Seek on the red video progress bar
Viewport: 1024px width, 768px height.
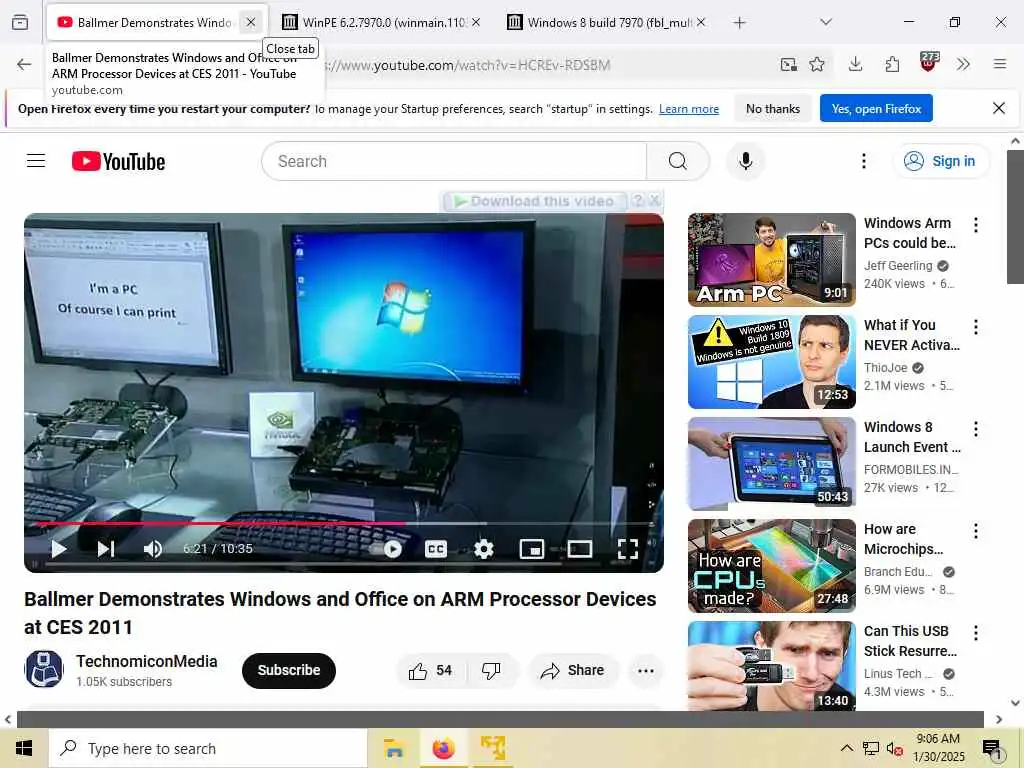(344, 524)
